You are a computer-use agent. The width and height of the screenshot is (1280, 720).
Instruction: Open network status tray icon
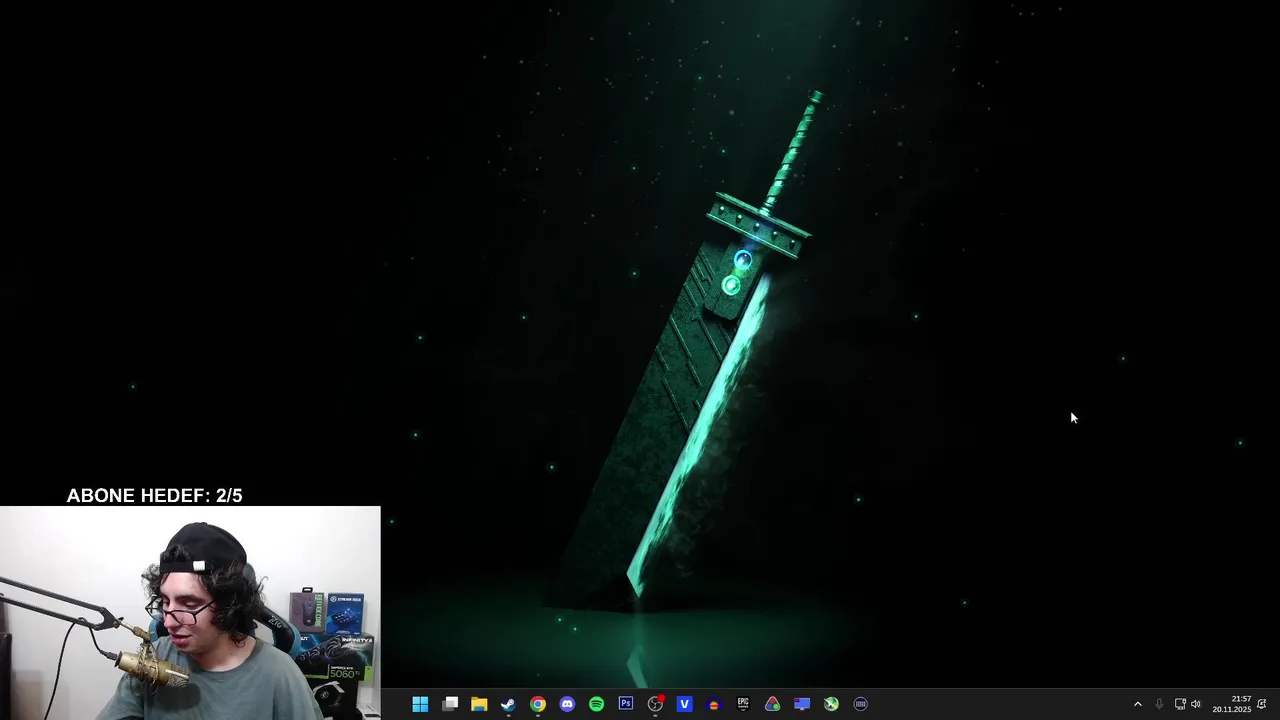coord(1180,704)
